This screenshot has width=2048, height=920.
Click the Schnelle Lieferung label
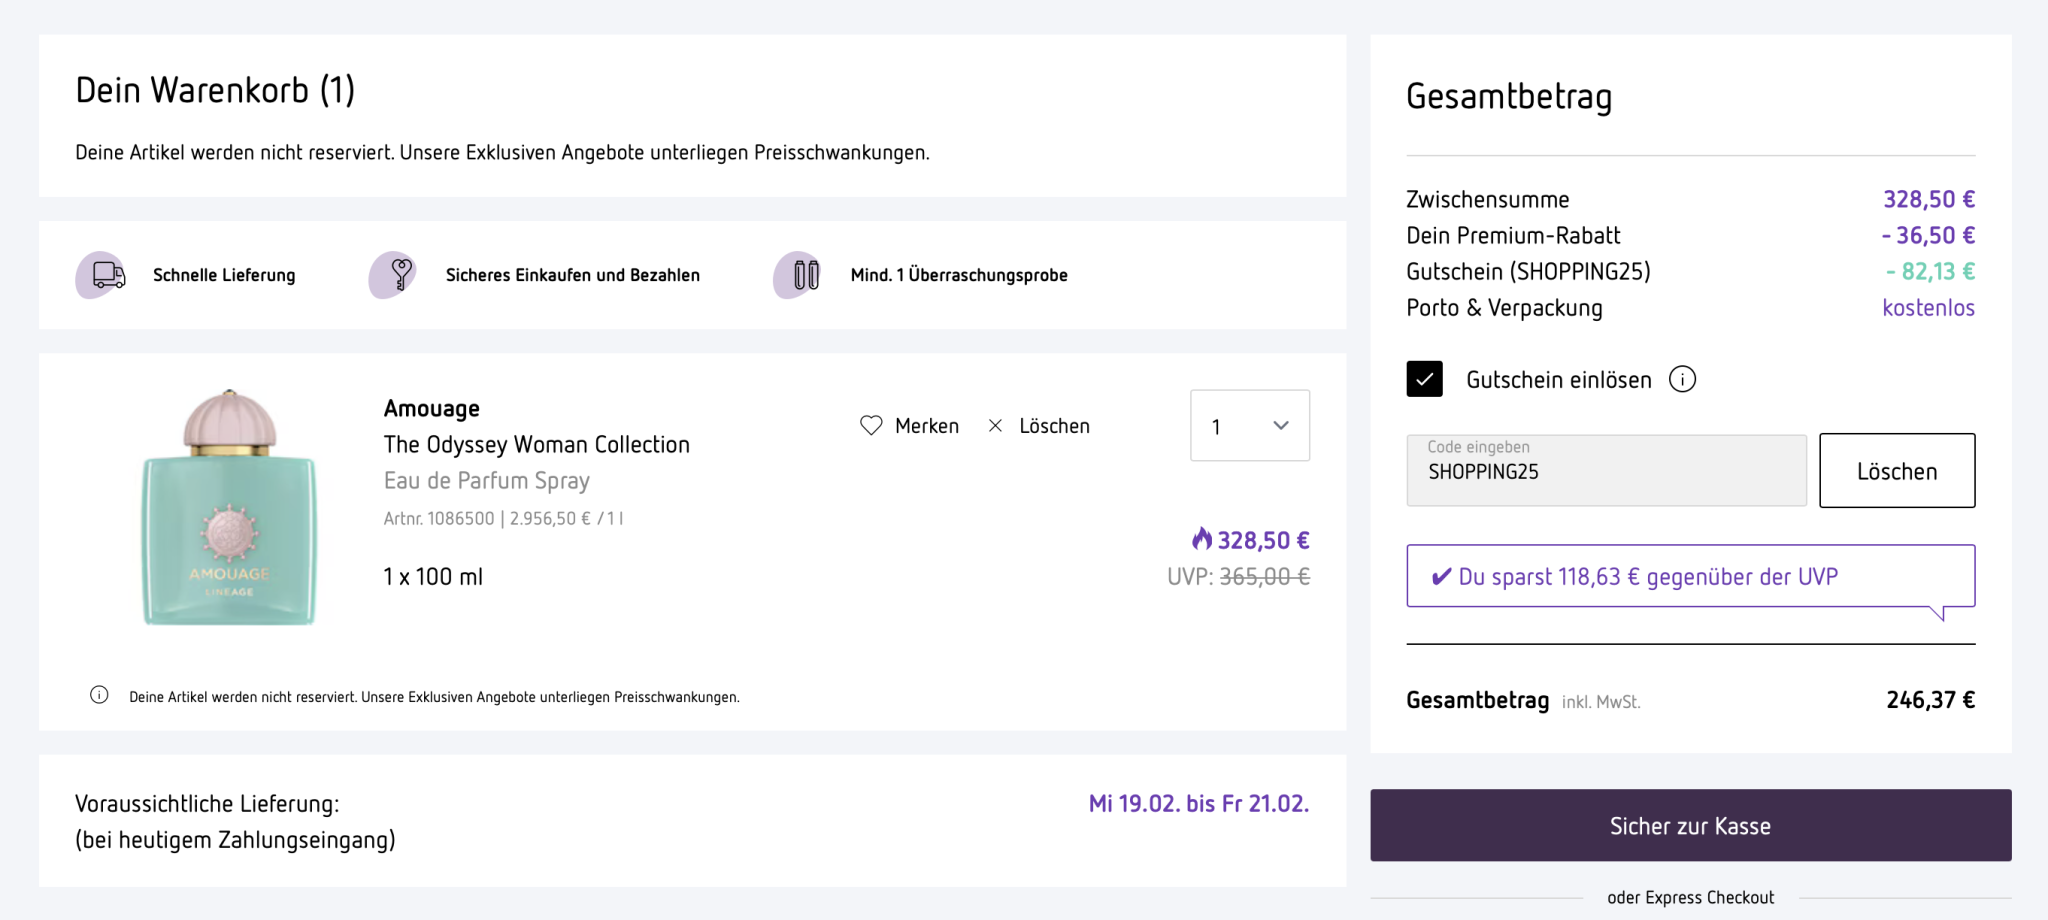point(224,275)
